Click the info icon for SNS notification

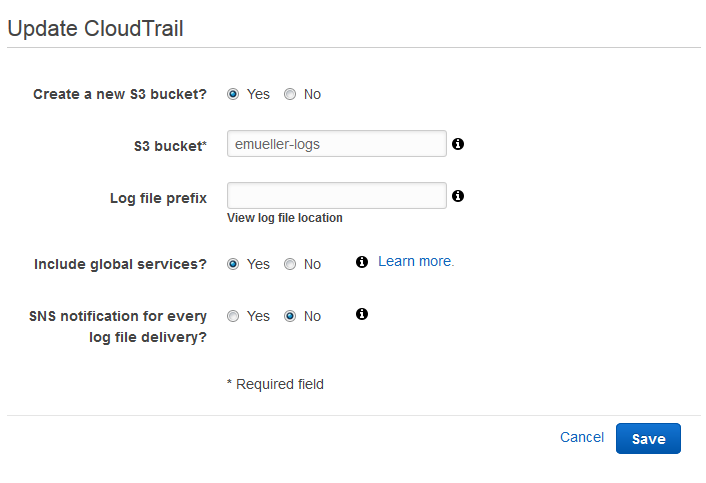coord(362,314)
